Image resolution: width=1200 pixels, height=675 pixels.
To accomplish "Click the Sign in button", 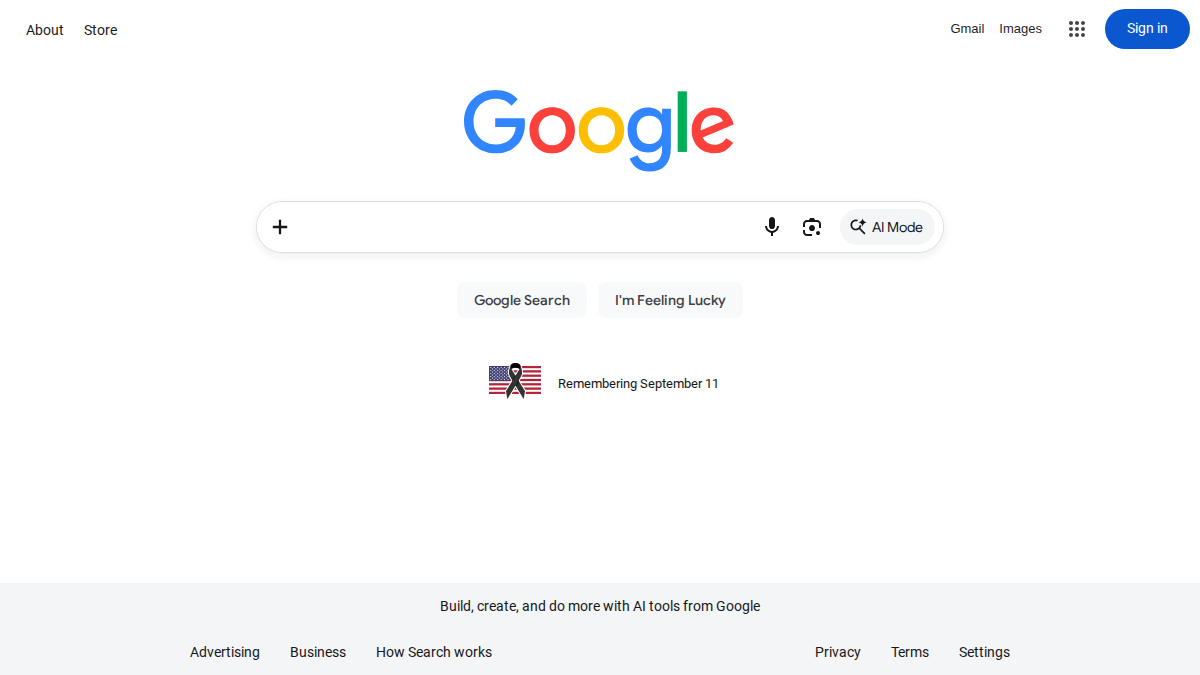I will click(x=1147, y=29).
